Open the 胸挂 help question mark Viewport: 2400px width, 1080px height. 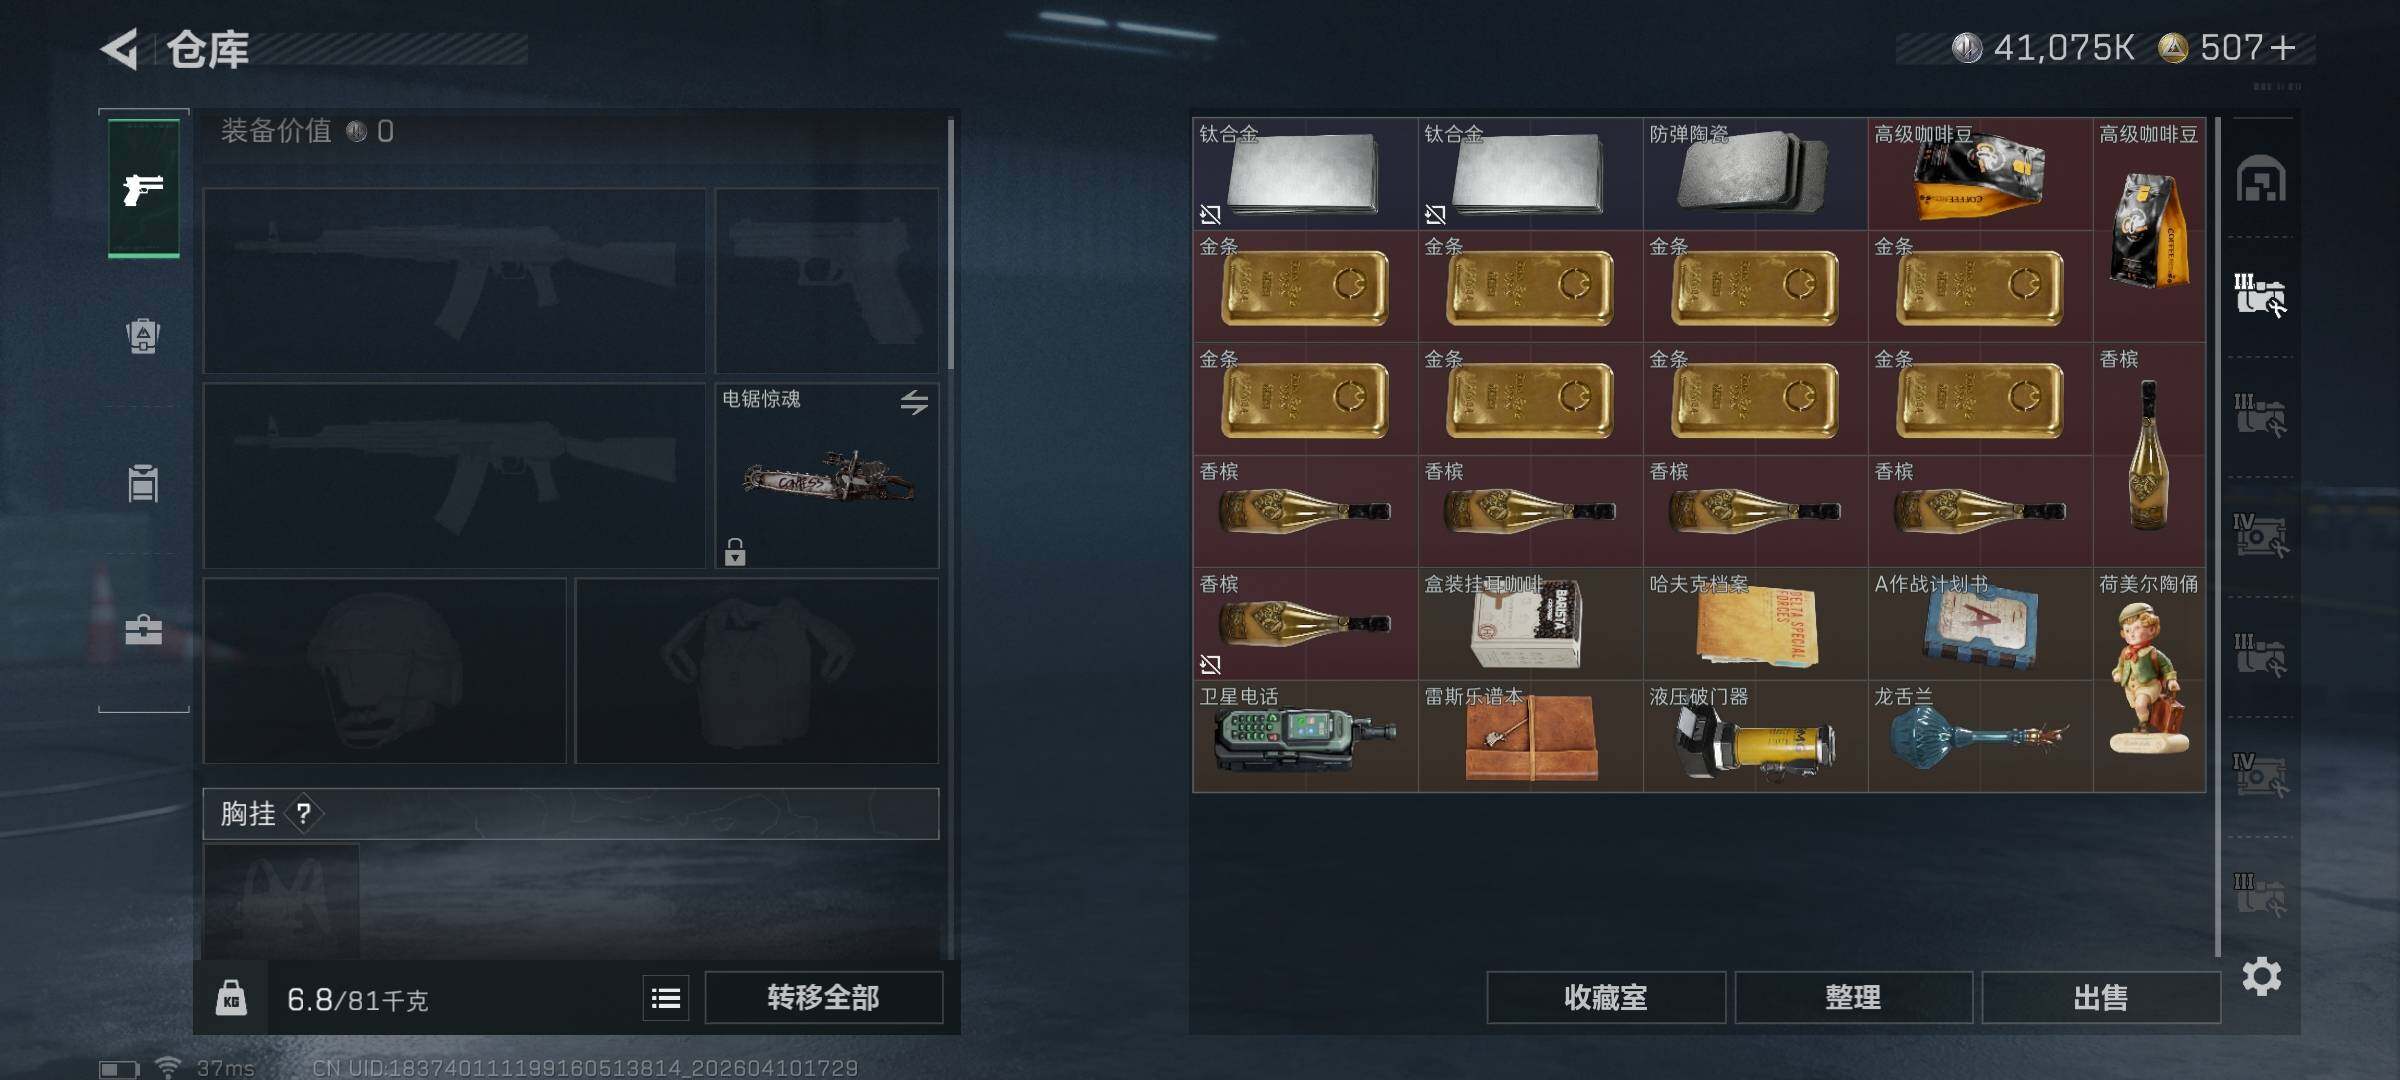coord(304,814)
